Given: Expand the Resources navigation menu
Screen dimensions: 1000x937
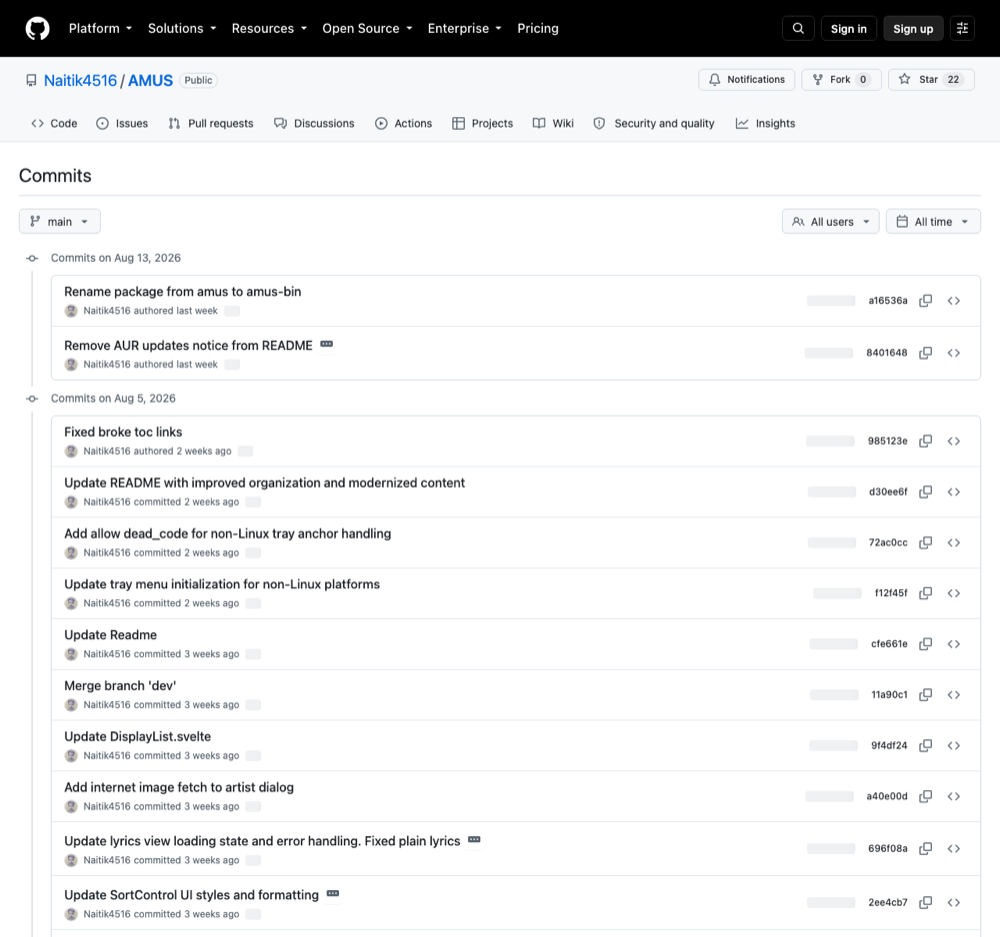Looking at the screenshot, I should click(x=269, y=29).
